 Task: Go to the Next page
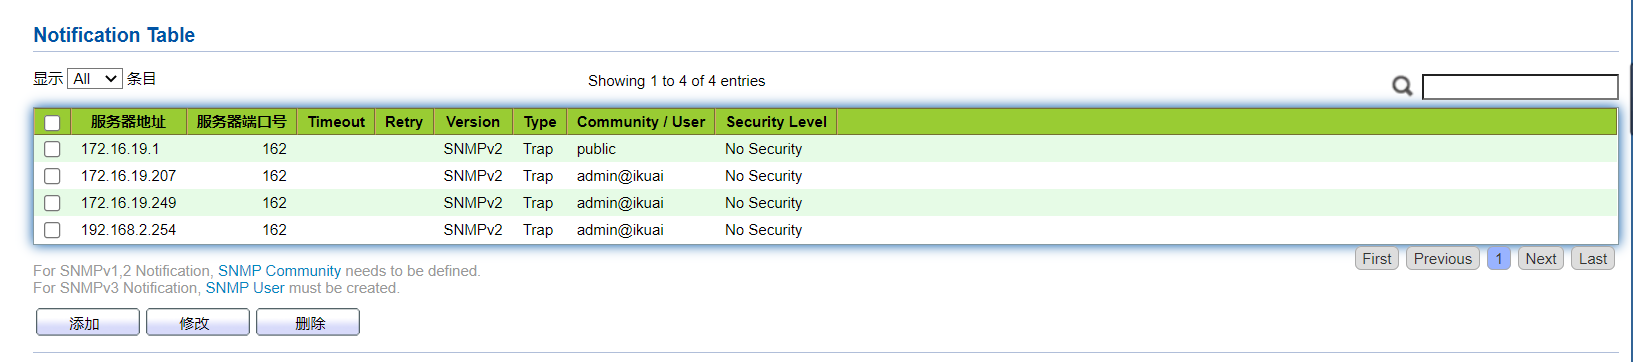point(1541,258)
